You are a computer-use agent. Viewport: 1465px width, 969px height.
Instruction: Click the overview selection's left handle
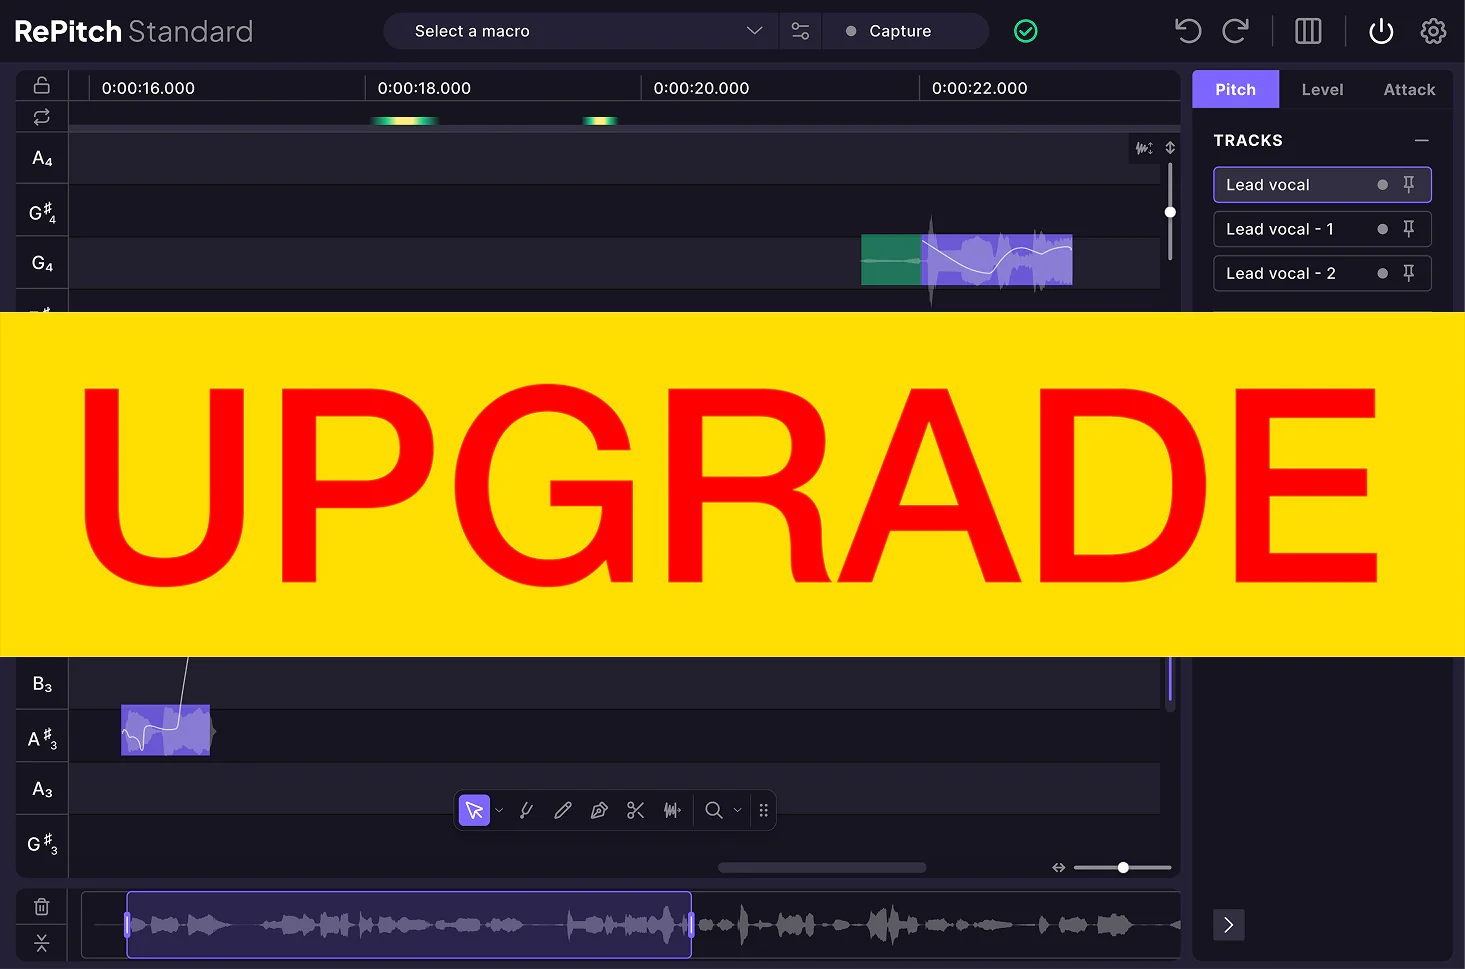pyautogui.click(x=127, y=925)
